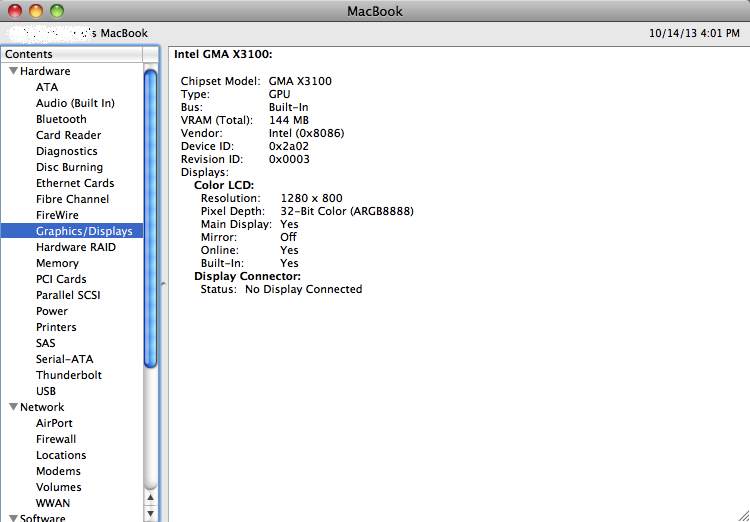This screenshot has height=522, width=750.
Task: Show Serial-ATA details
Action: point(65,359)
